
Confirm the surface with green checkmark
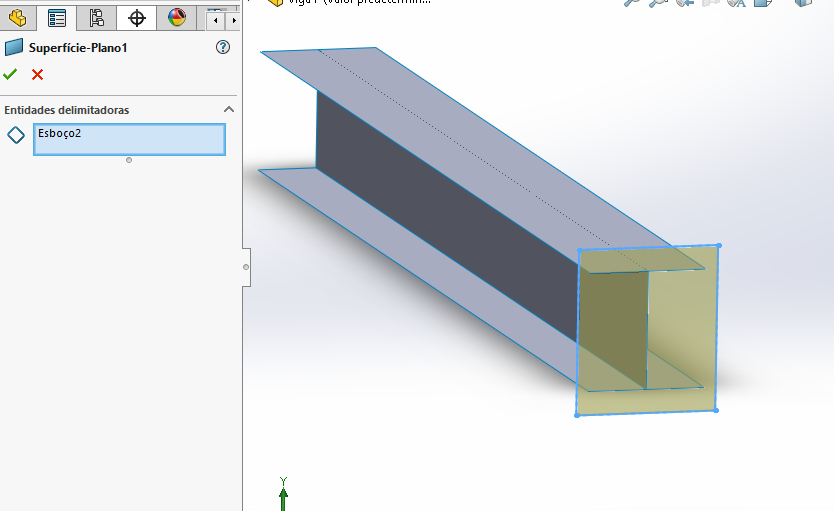(11, 74)
